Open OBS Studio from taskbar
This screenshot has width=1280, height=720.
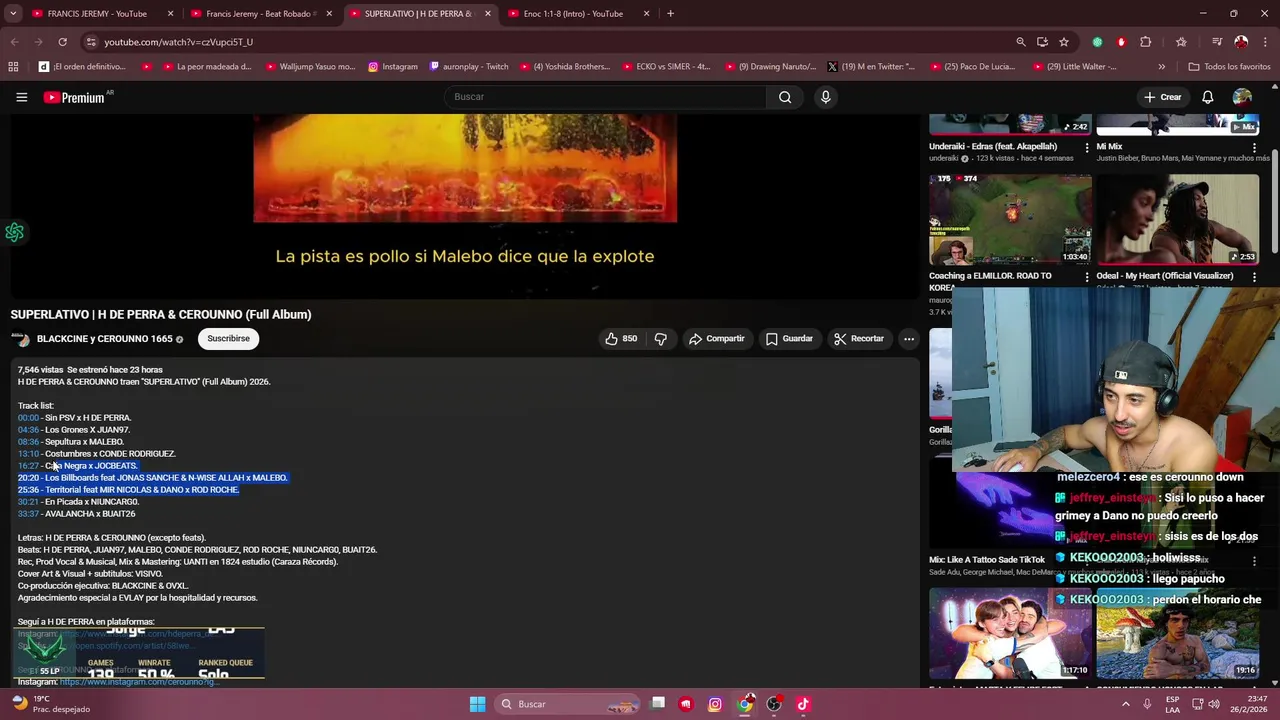pos(774,704)
